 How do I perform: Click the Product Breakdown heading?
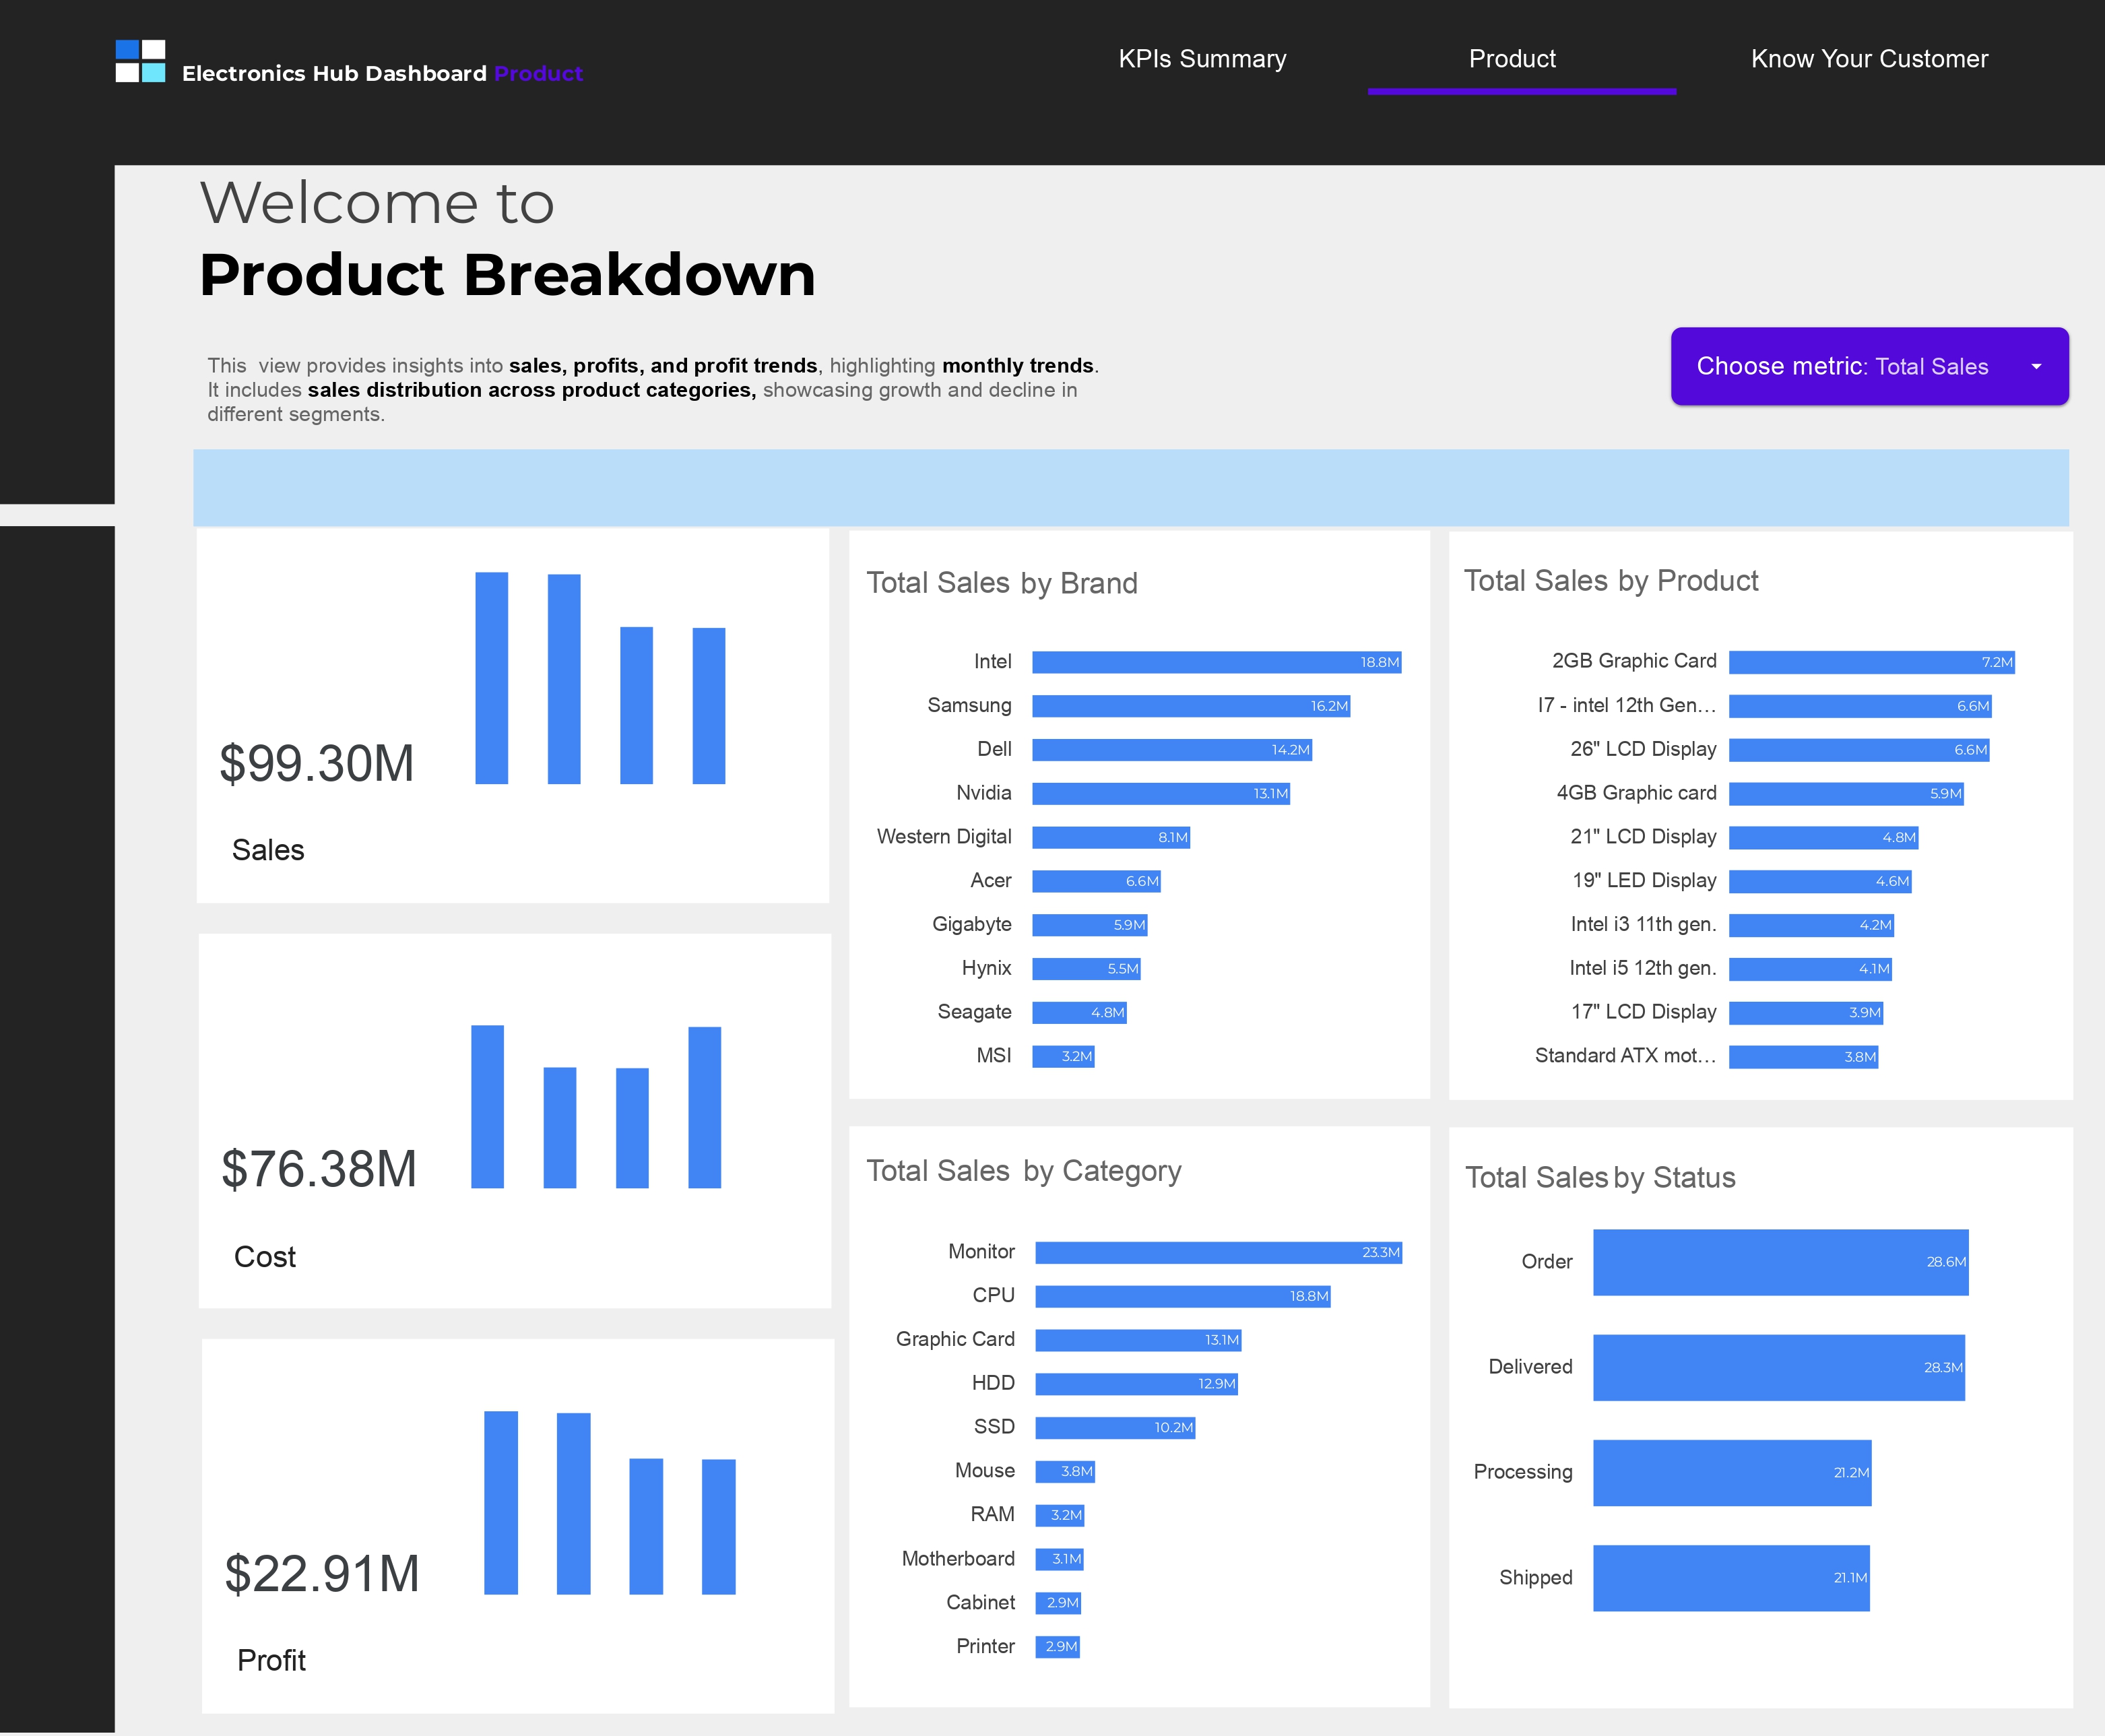point(507,275)
